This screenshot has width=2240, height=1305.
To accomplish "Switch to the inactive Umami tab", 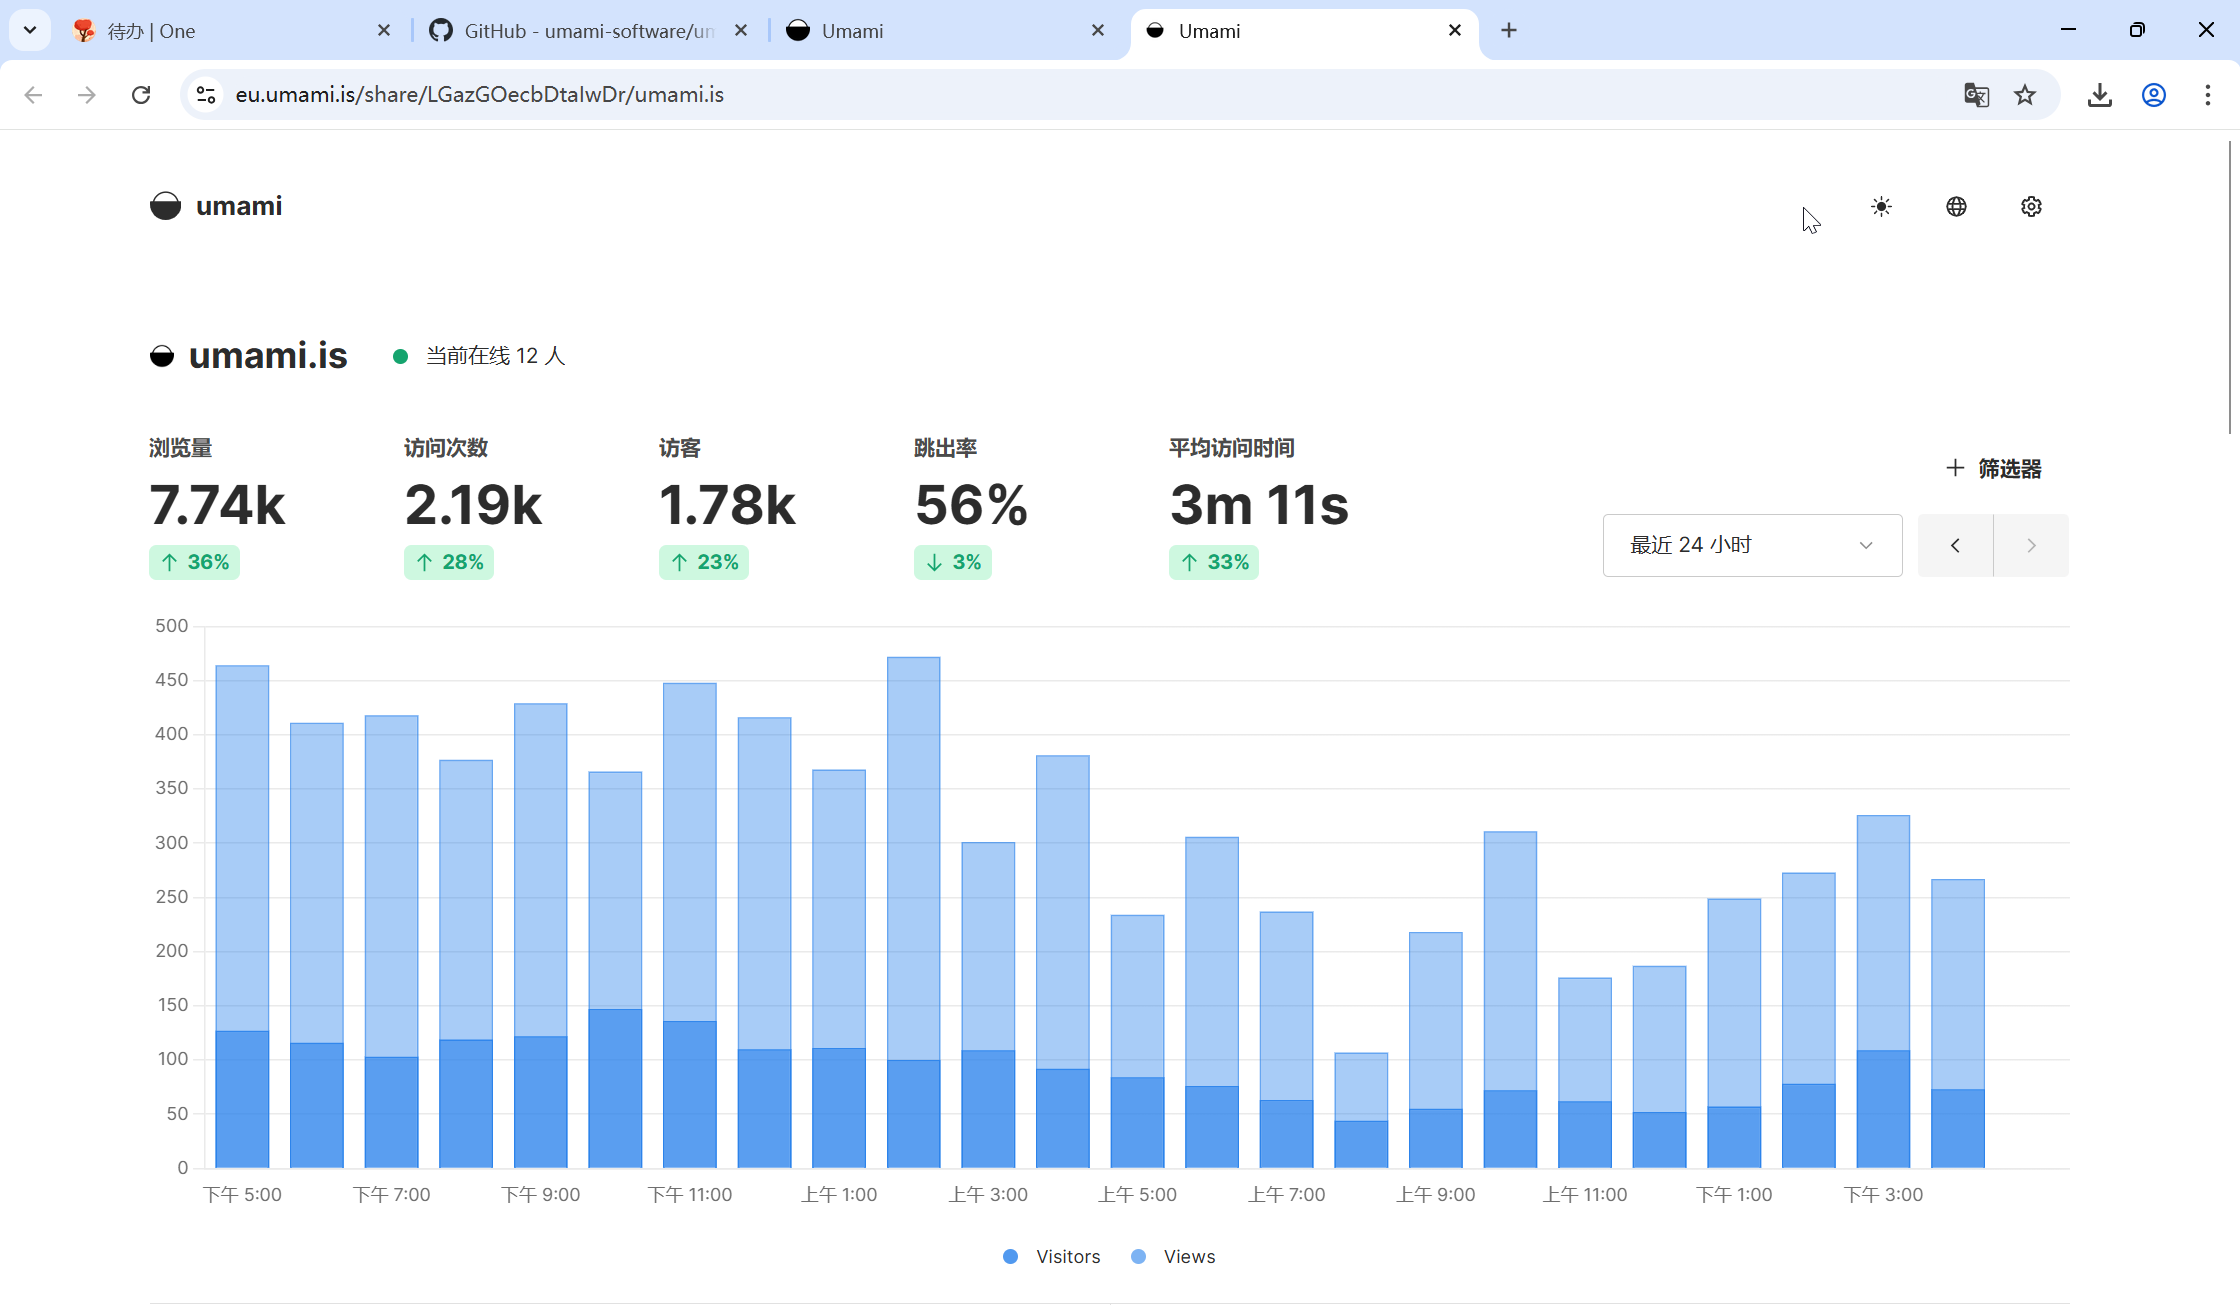I will (947, 30).
